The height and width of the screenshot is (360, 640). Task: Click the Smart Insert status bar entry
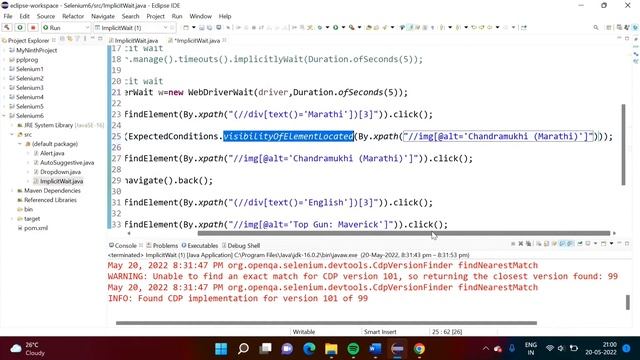(x=380, y=332)
